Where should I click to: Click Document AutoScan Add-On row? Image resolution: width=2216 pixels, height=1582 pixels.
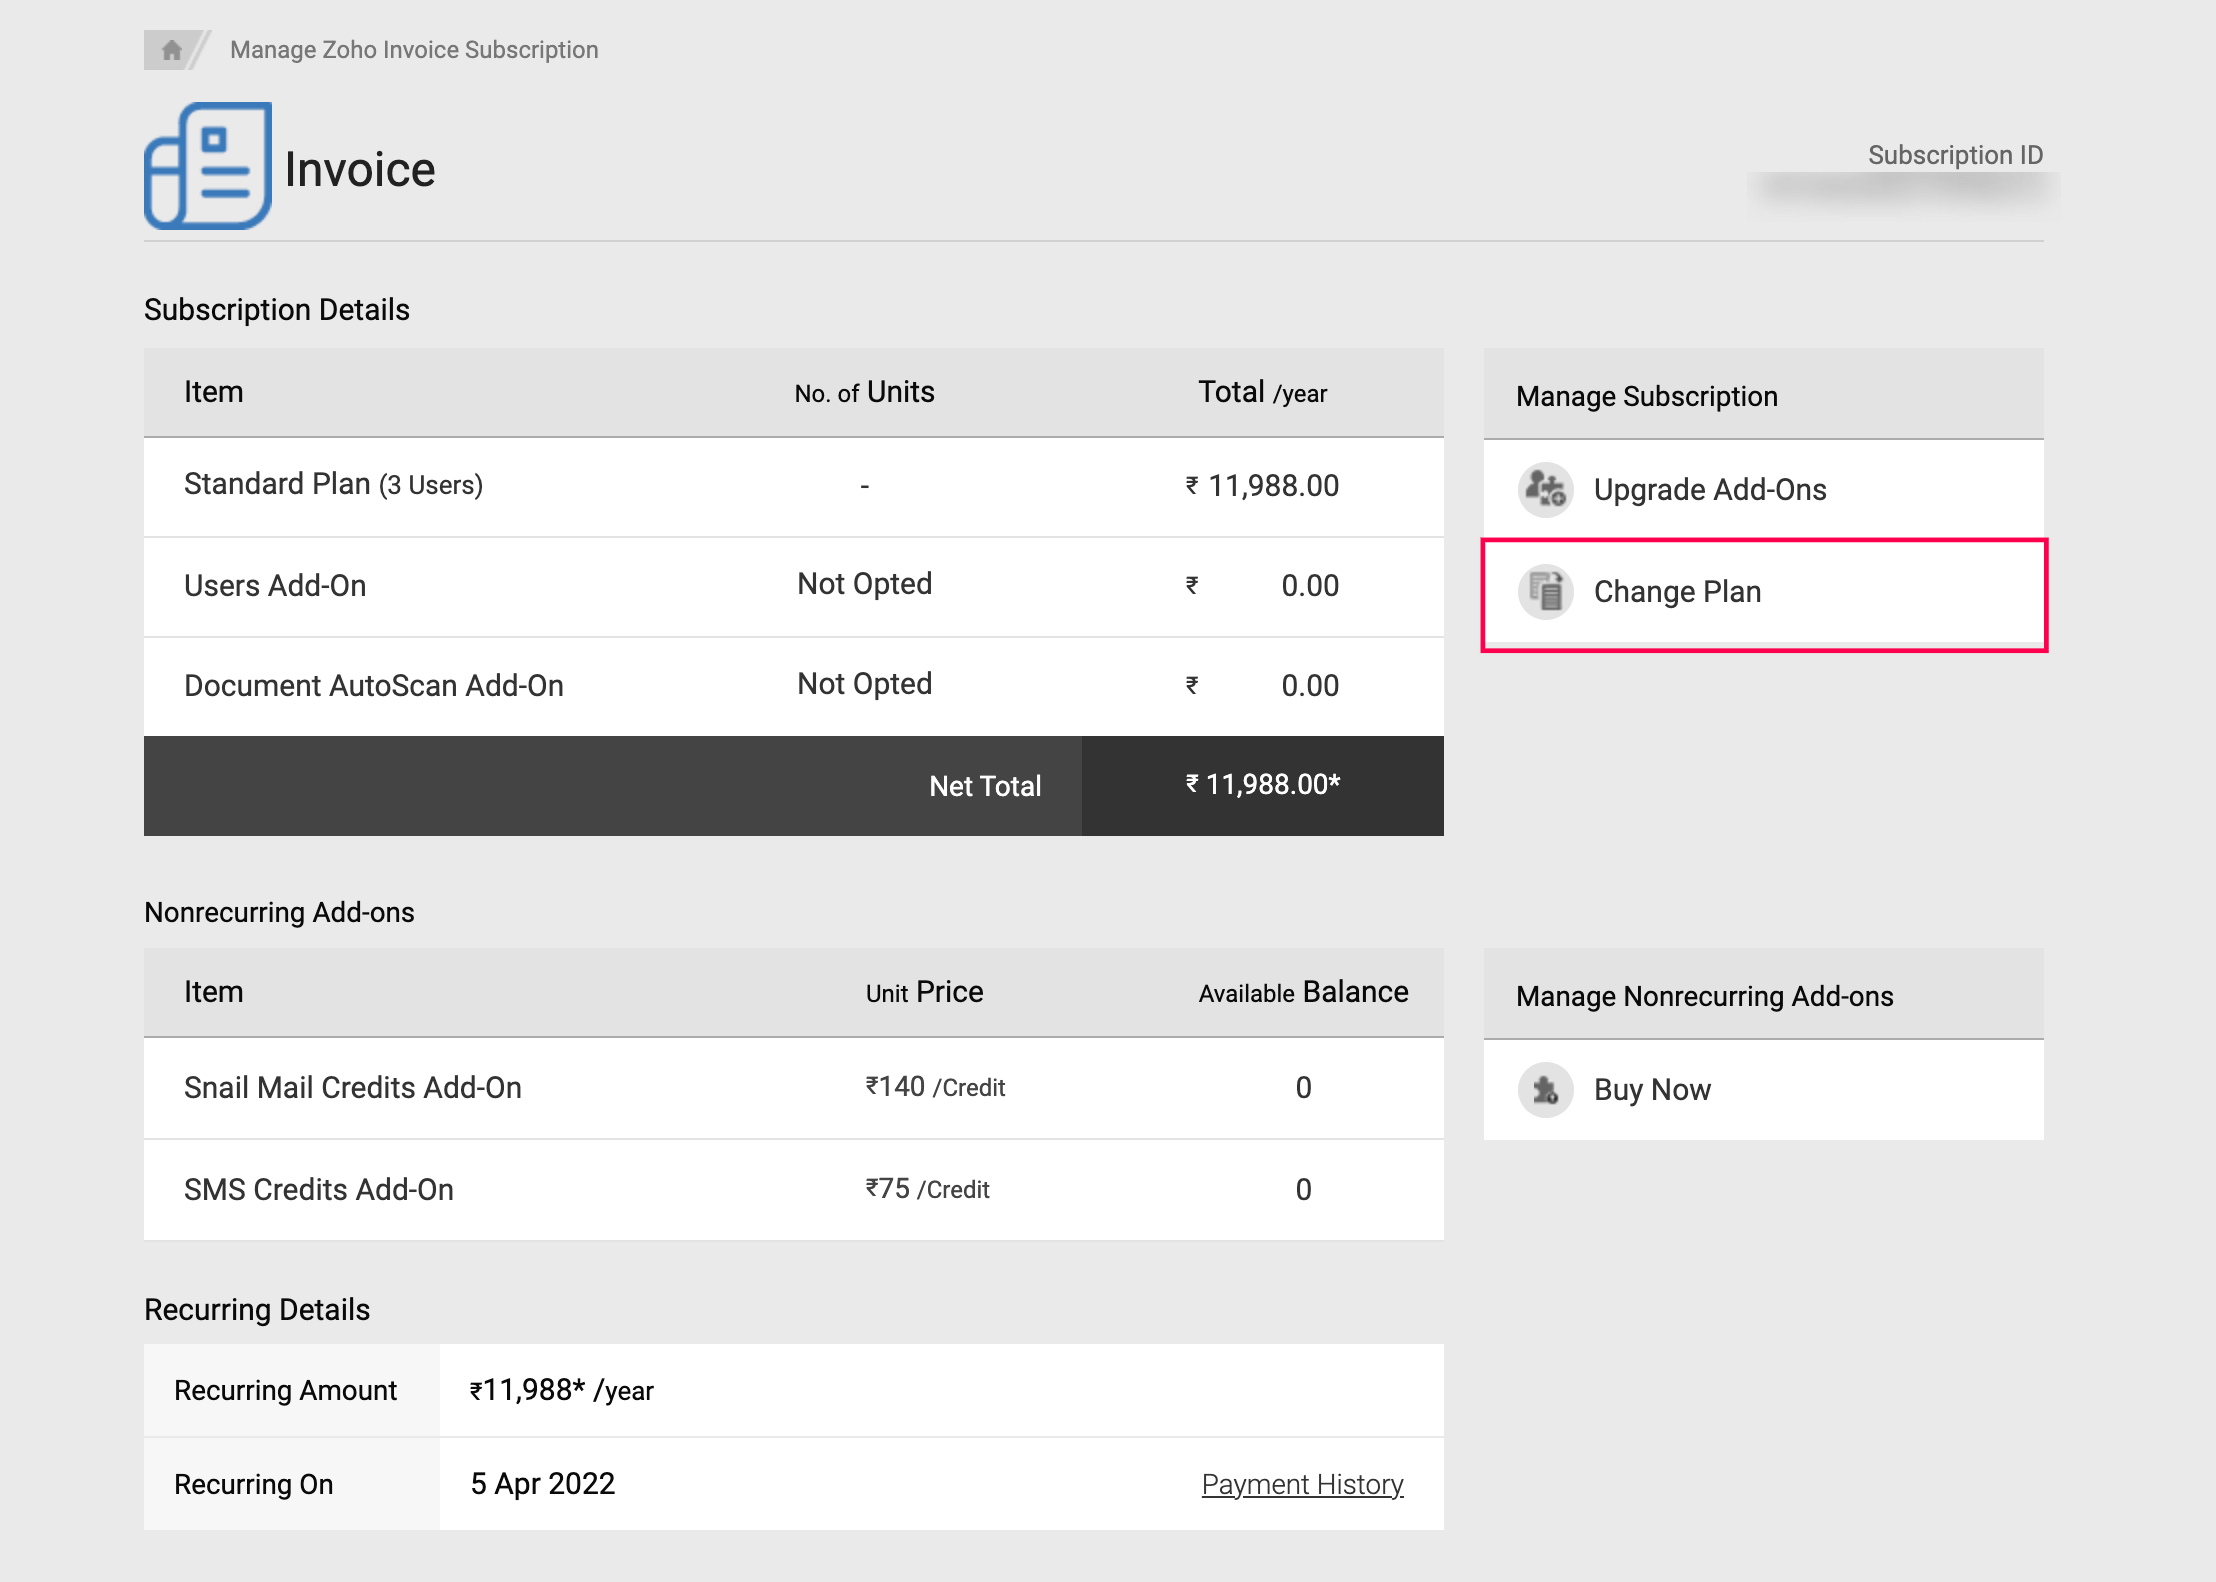coord(373,686)
